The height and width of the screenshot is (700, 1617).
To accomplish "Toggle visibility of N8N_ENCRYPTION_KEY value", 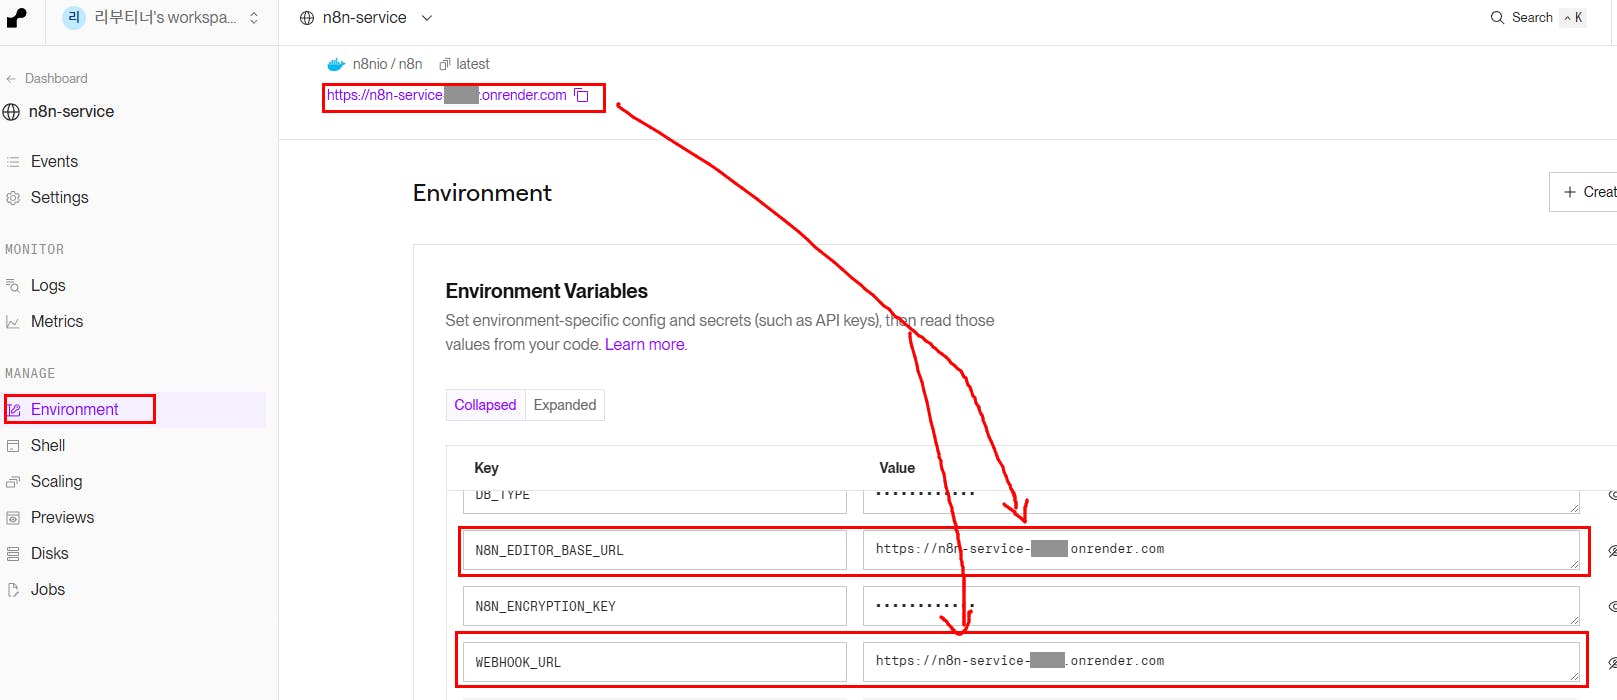I will pyautogui.click(x=1611, y=607).
